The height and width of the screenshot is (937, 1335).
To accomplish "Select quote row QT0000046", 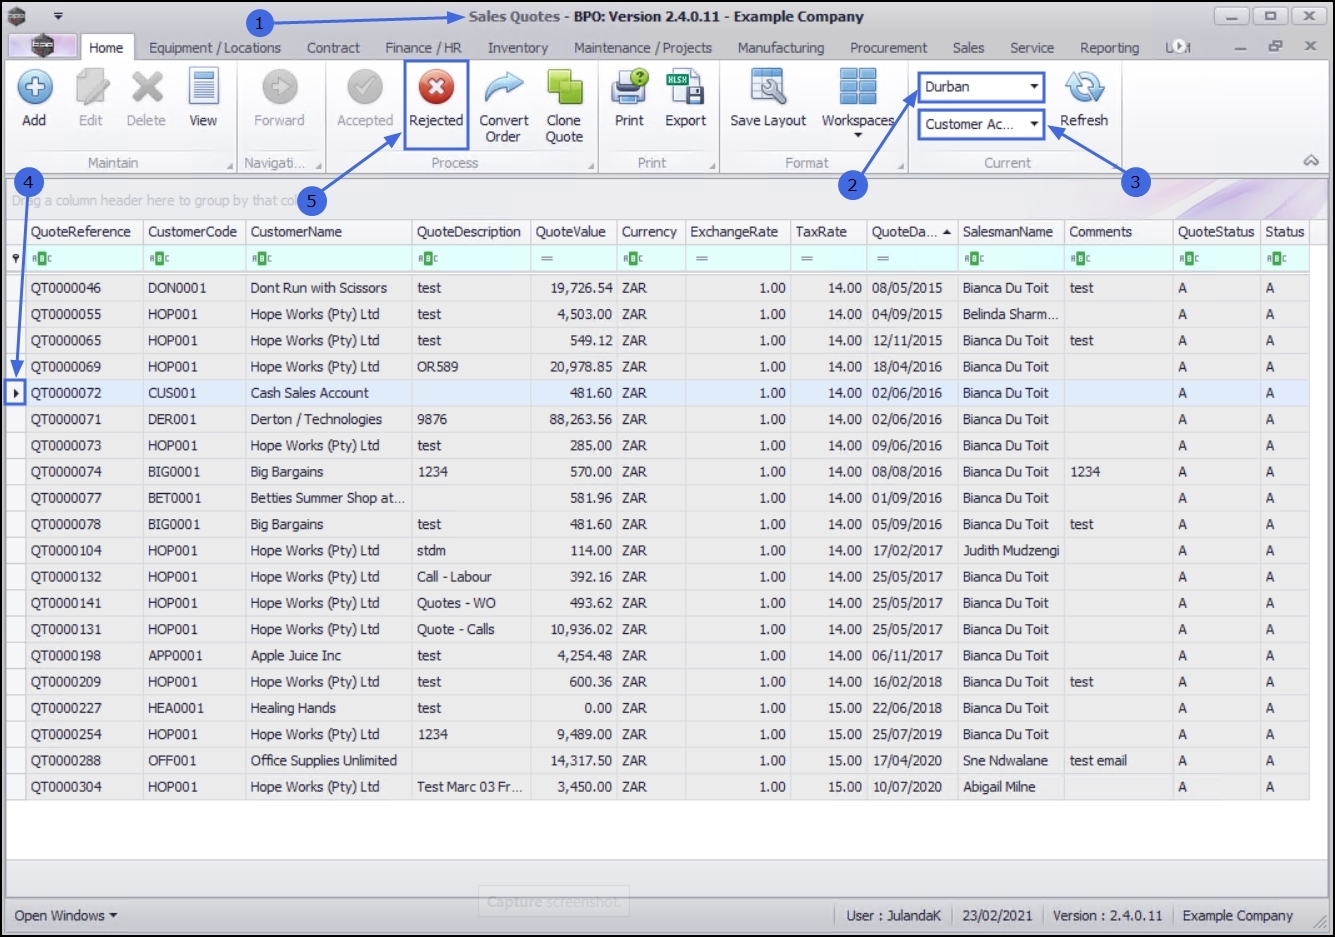I will (658, 288).
